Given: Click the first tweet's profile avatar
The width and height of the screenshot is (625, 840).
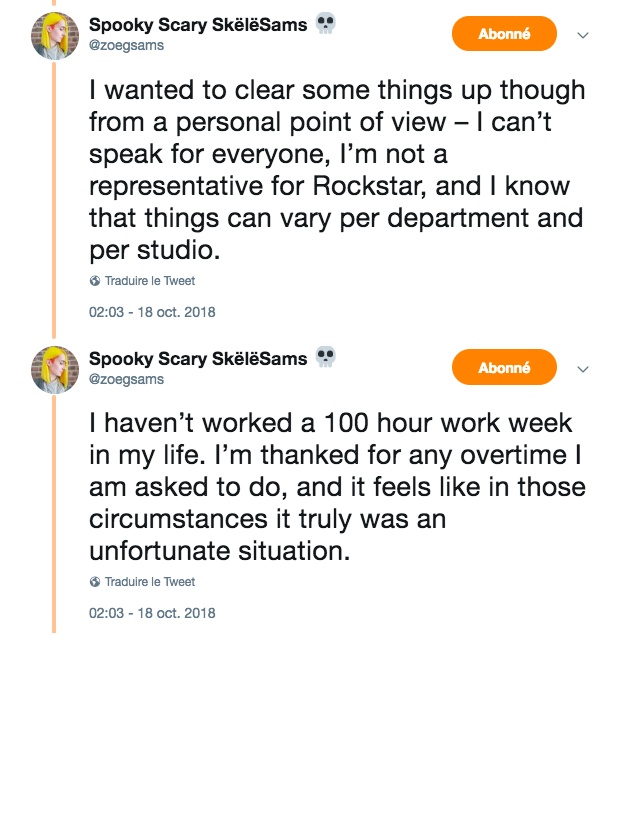Looking at the screenshot, I should [55, 35].
